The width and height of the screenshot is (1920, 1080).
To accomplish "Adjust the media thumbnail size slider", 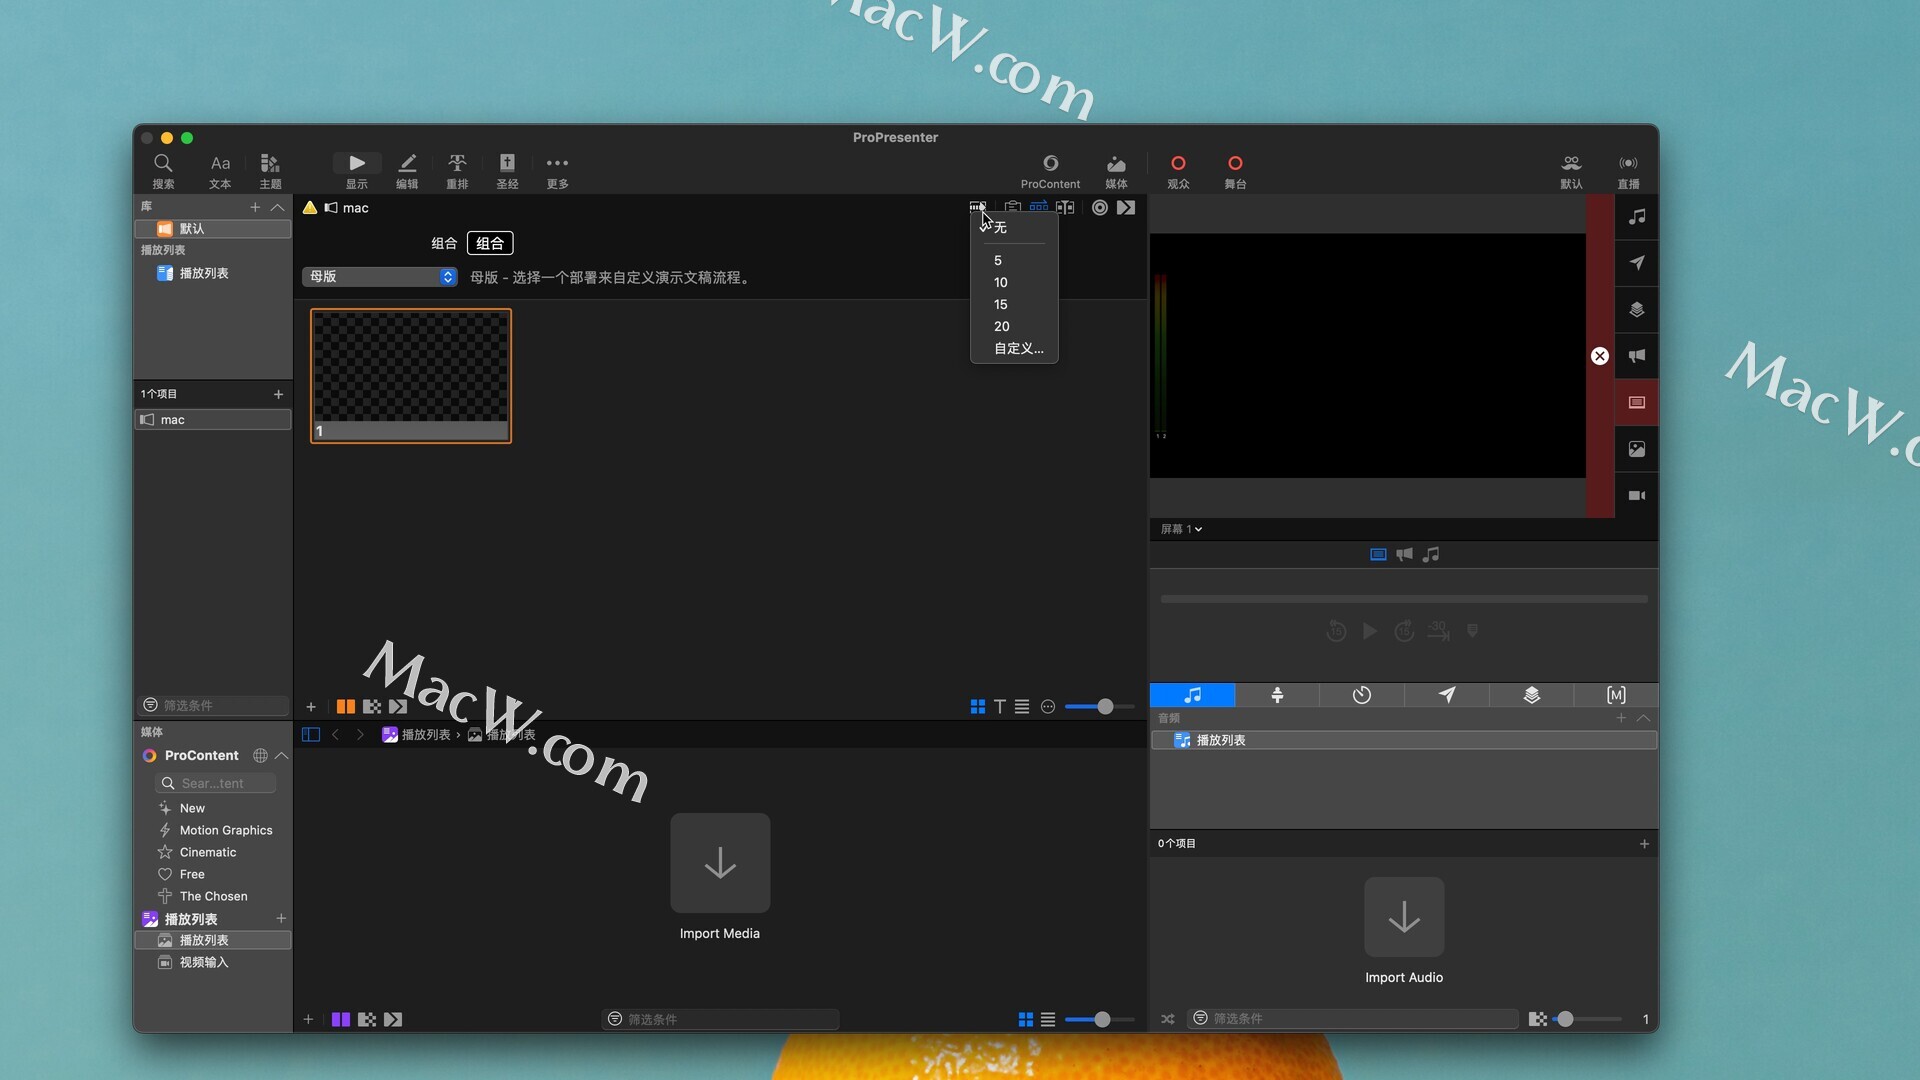I will [x=1100, y=1020].
